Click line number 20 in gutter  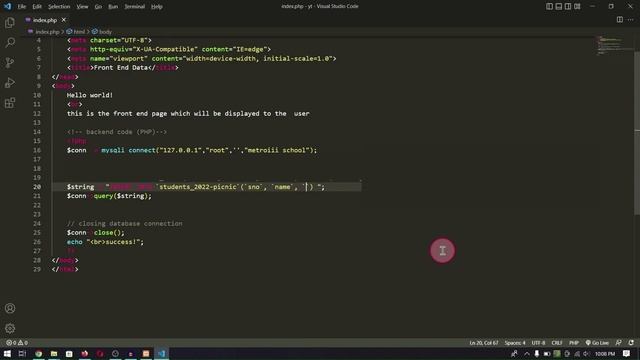37,187
